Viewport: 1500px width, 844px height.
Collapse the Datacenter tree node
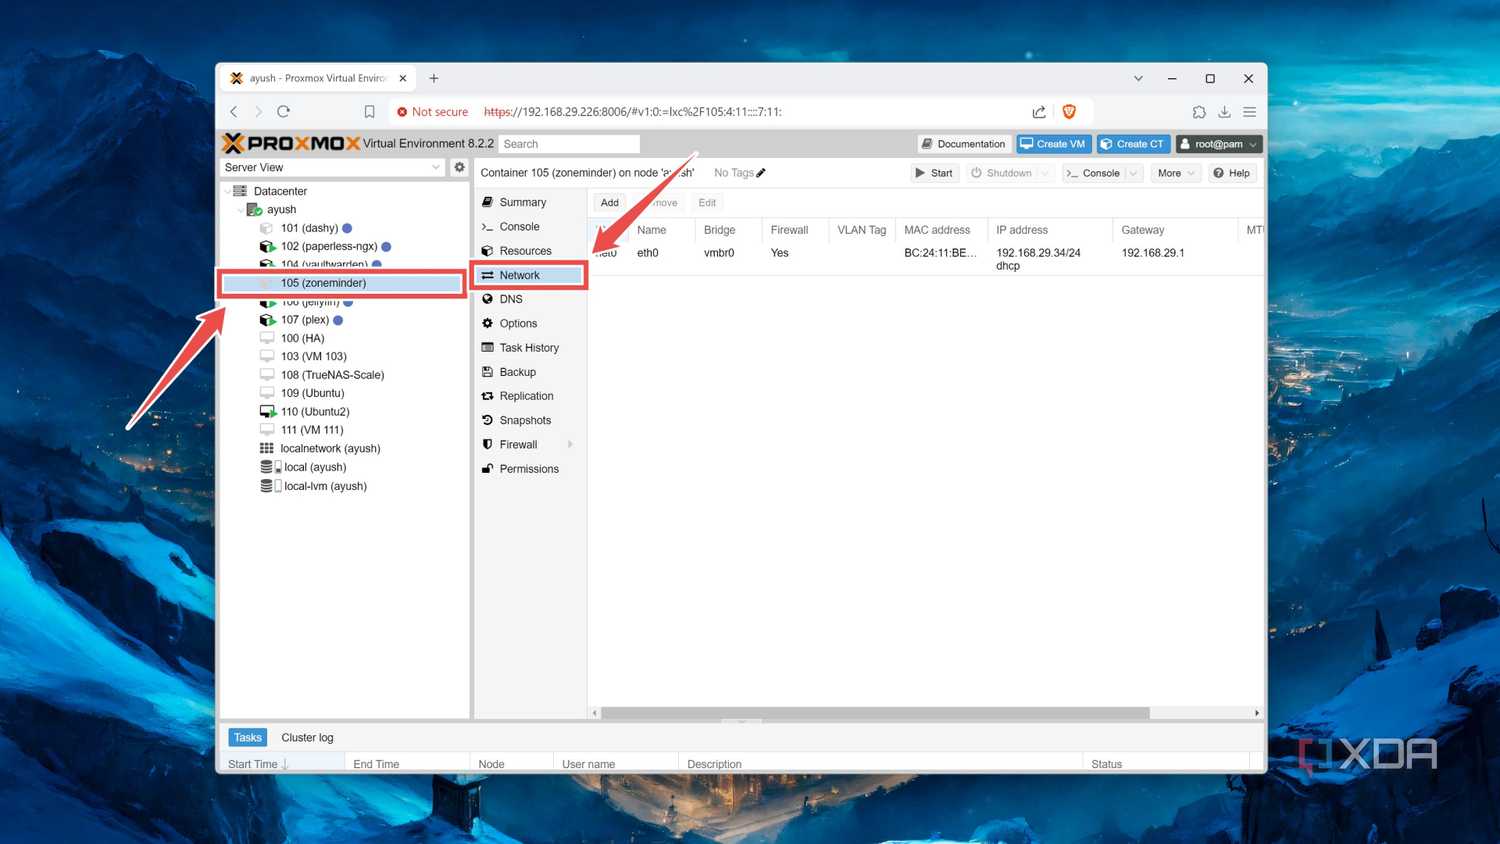(x=228, y=191)
